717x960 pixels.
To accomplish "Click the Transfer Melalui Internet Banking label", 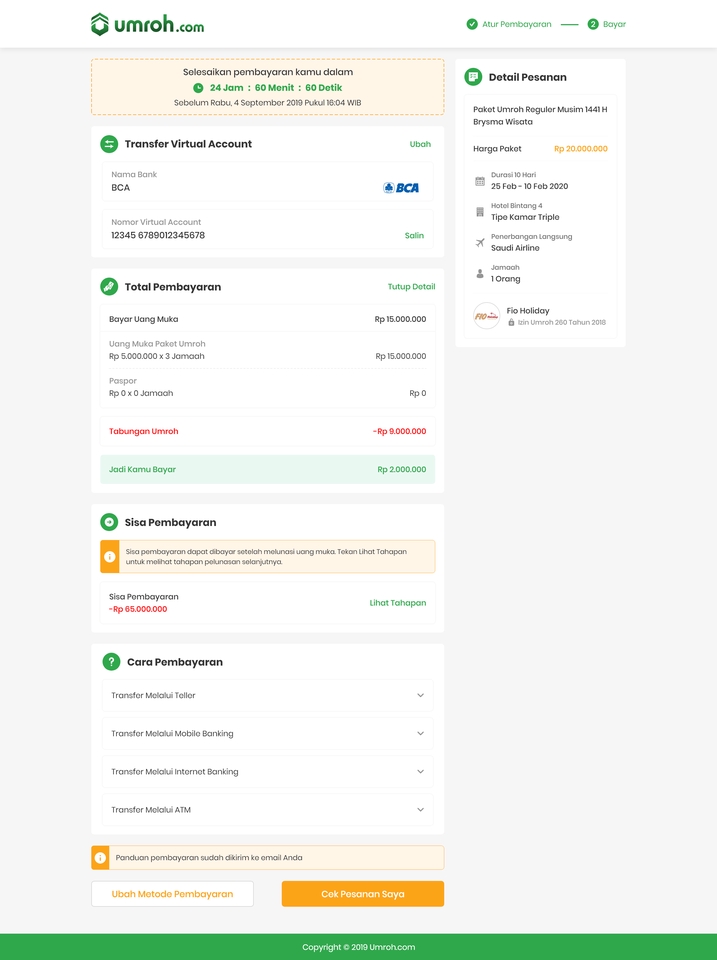I will coord(175,771).
